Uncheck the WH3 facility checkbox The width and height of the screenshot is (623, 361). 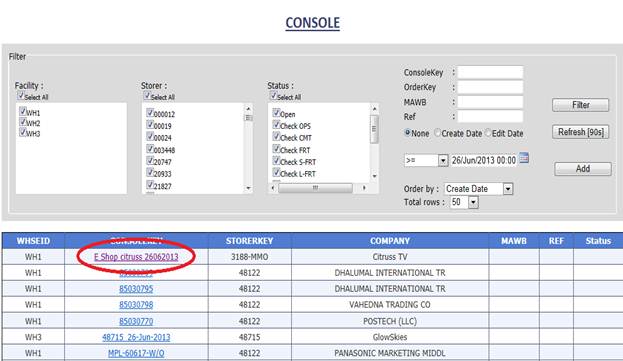click(x=23, y=132)
